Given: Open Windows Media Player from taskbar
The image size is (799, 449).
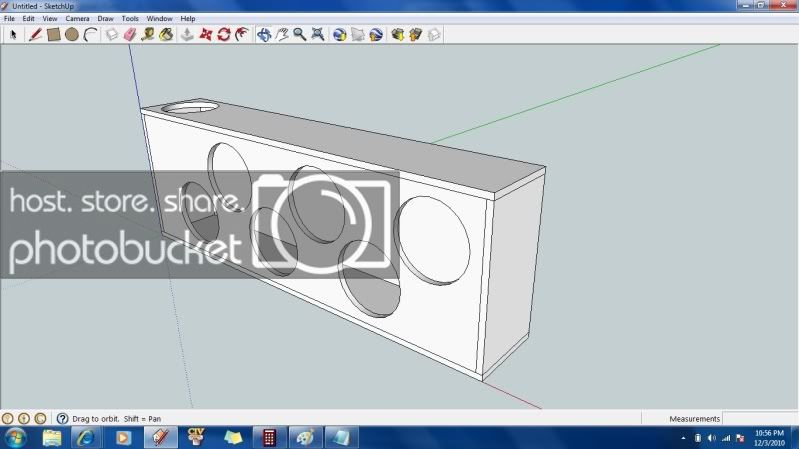Looking at the screenshot, I should click(123, 437).
